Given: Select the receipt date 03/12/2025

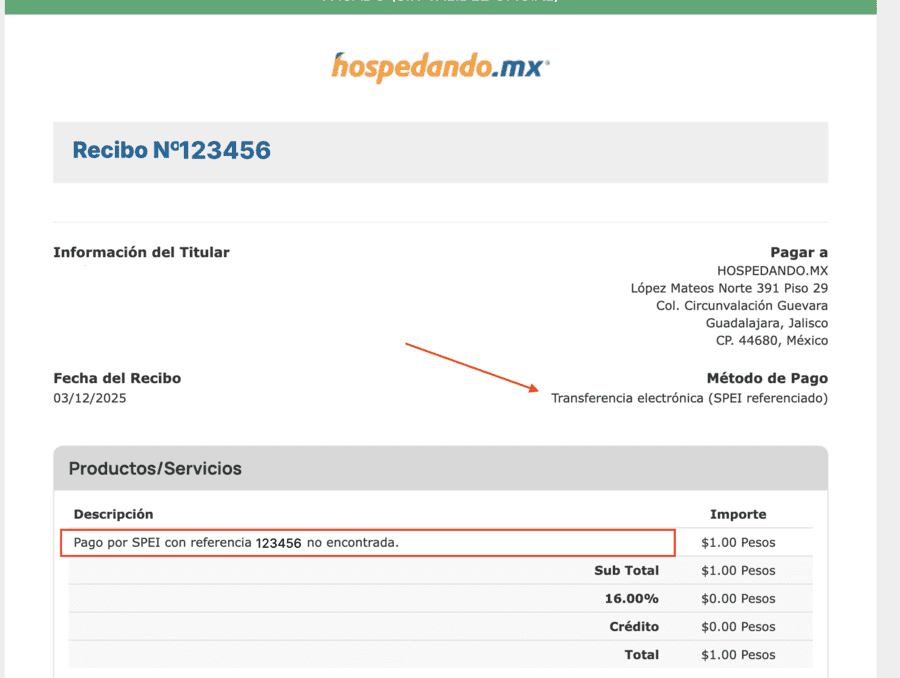Looking at the screenshot, I should point(90,398).
